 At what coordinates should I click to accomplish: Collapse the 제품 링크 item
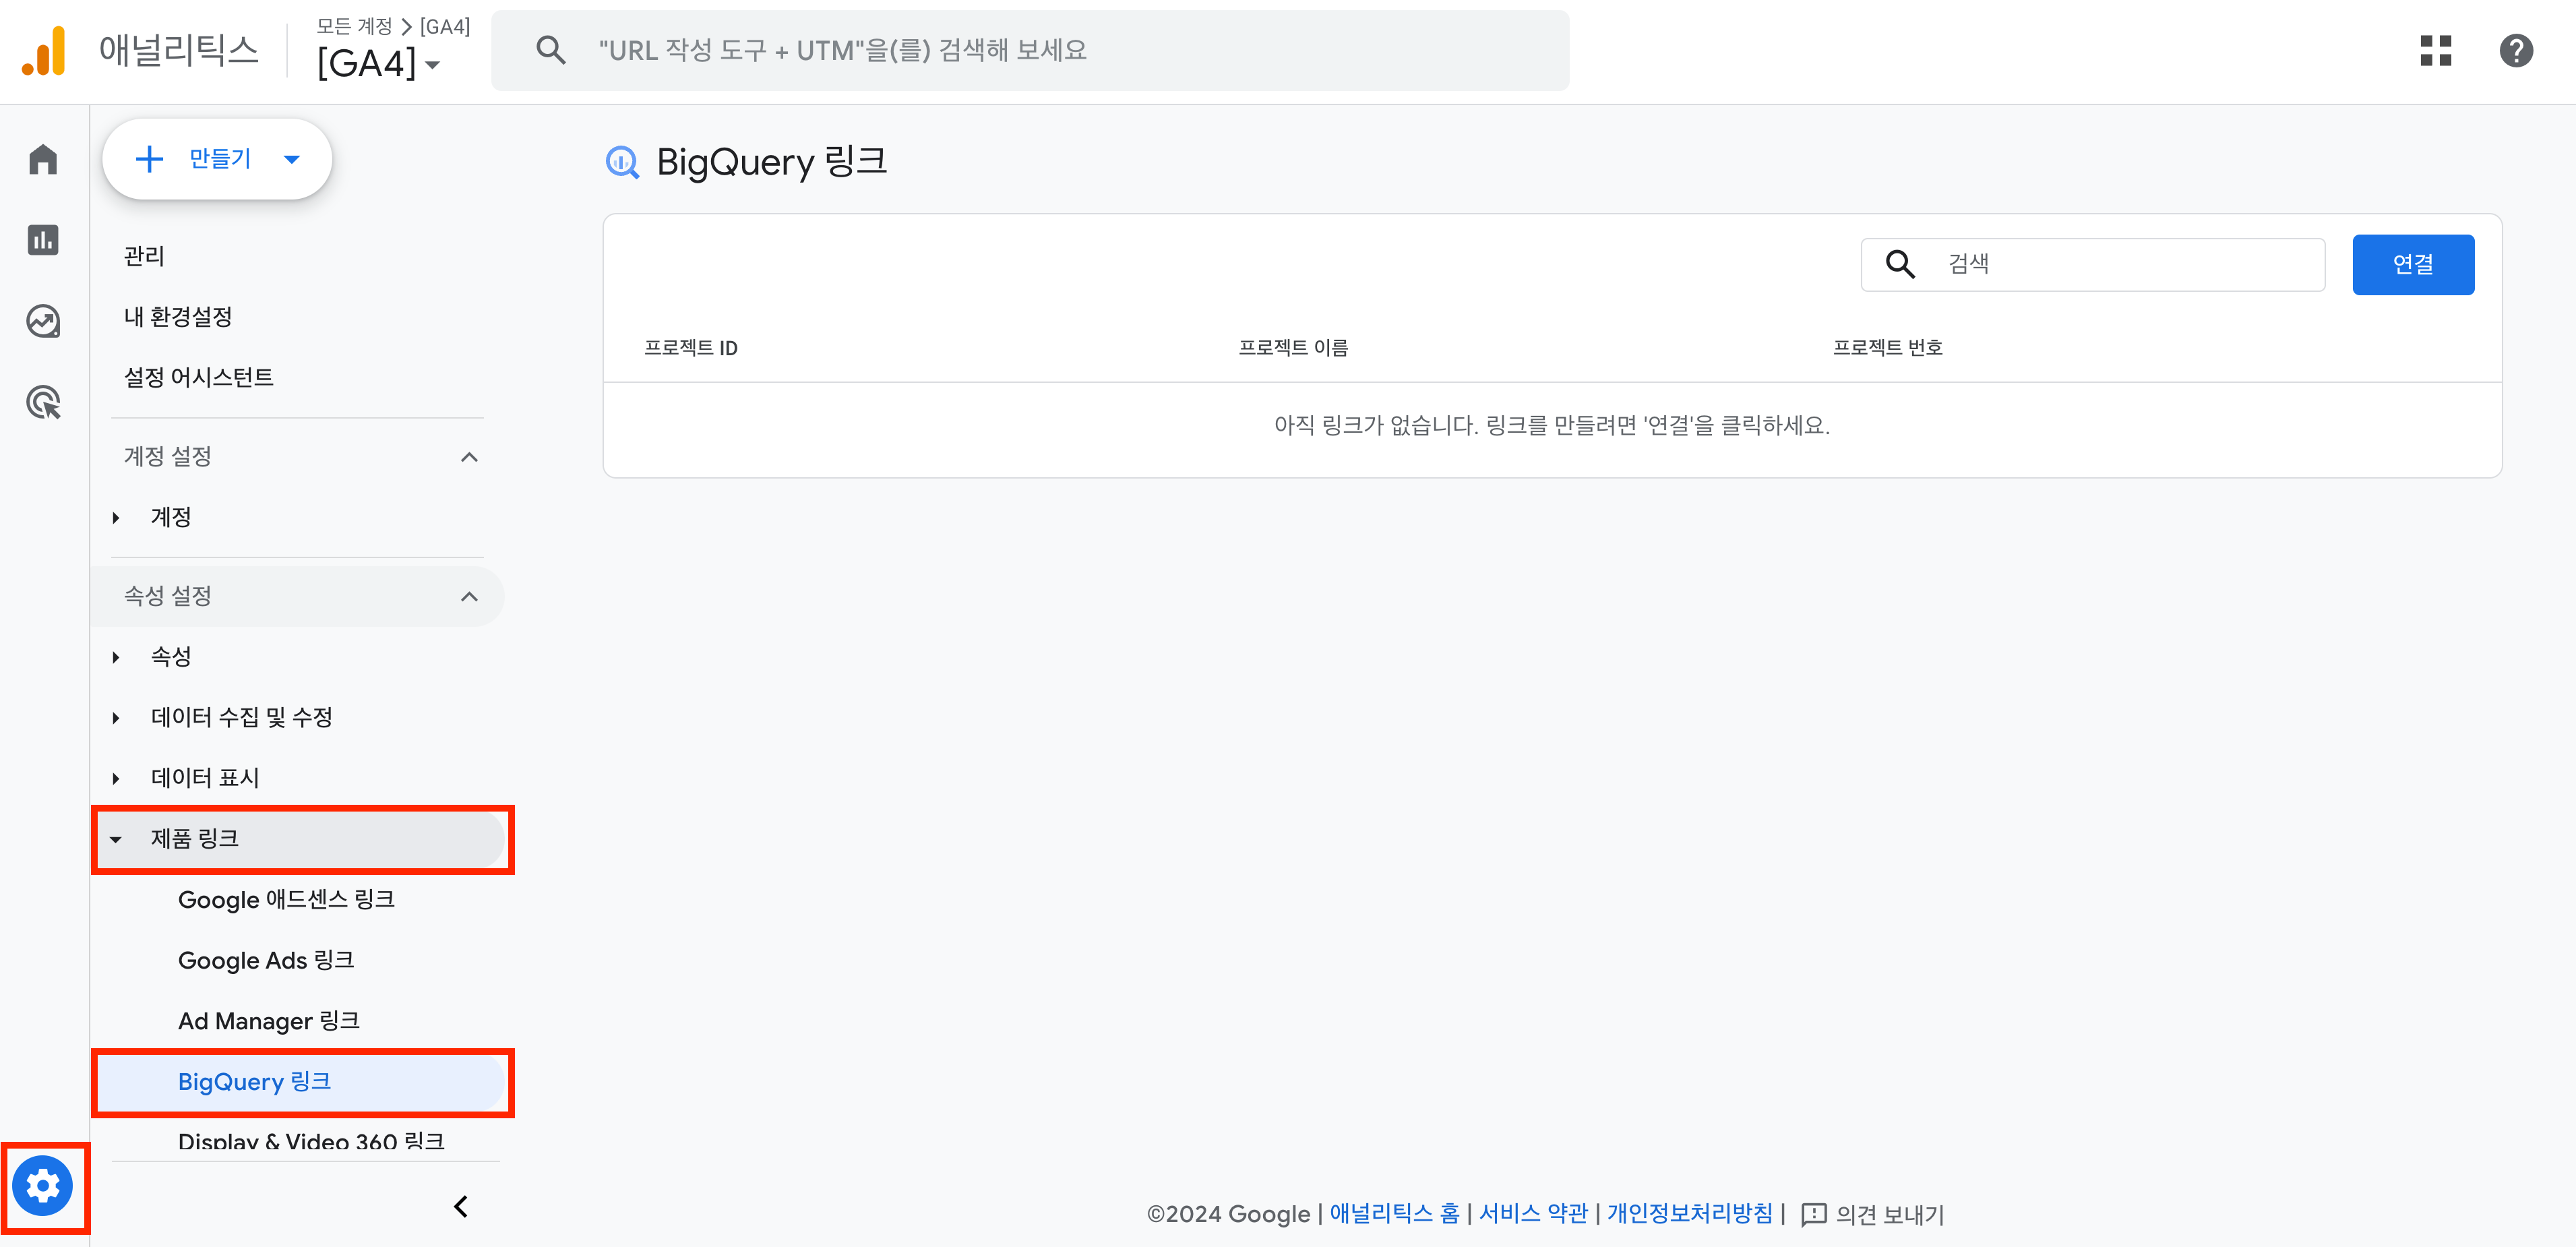tap(116, 840)
